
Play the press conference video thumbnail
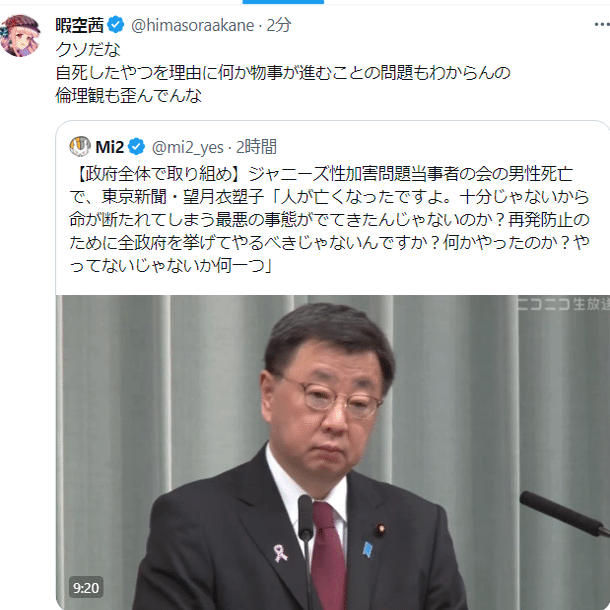[333, 452]
